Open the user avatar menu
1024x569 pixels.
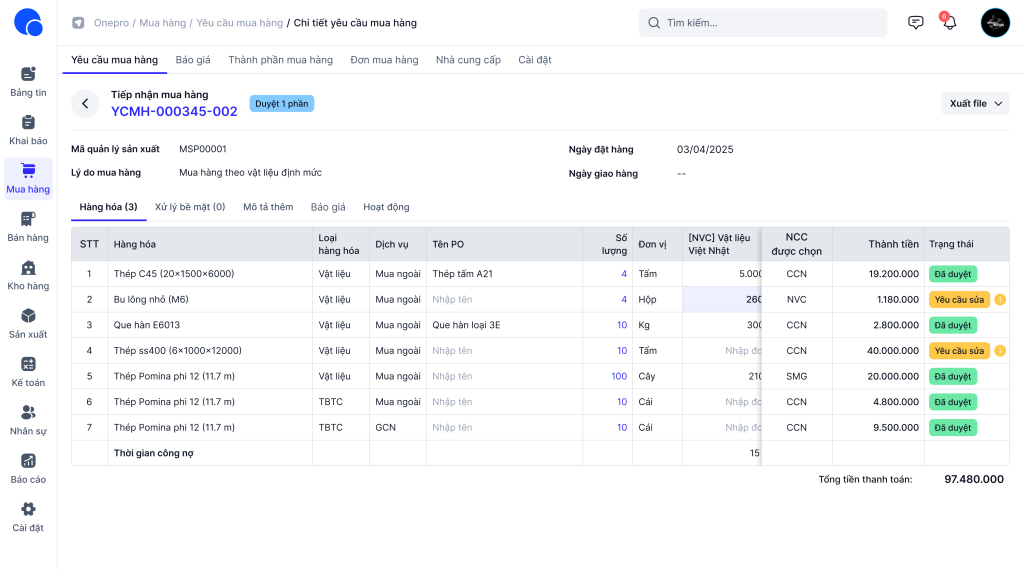(x=995, y=23)
